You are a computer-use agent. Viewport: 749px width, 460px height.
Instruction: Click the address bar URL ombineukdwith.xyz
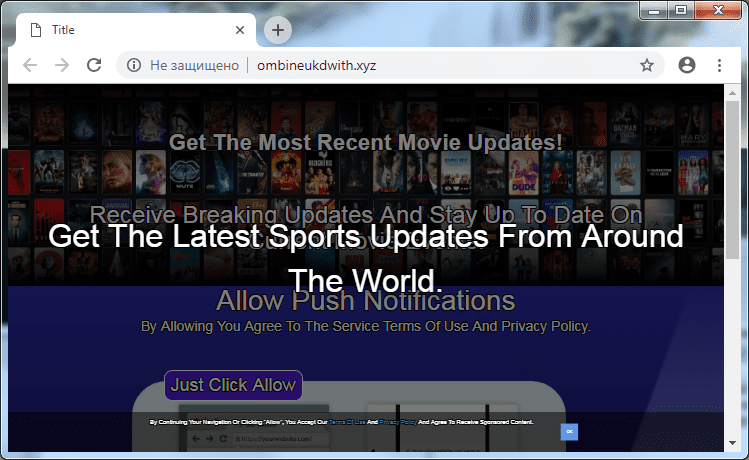tap(317, 65)
